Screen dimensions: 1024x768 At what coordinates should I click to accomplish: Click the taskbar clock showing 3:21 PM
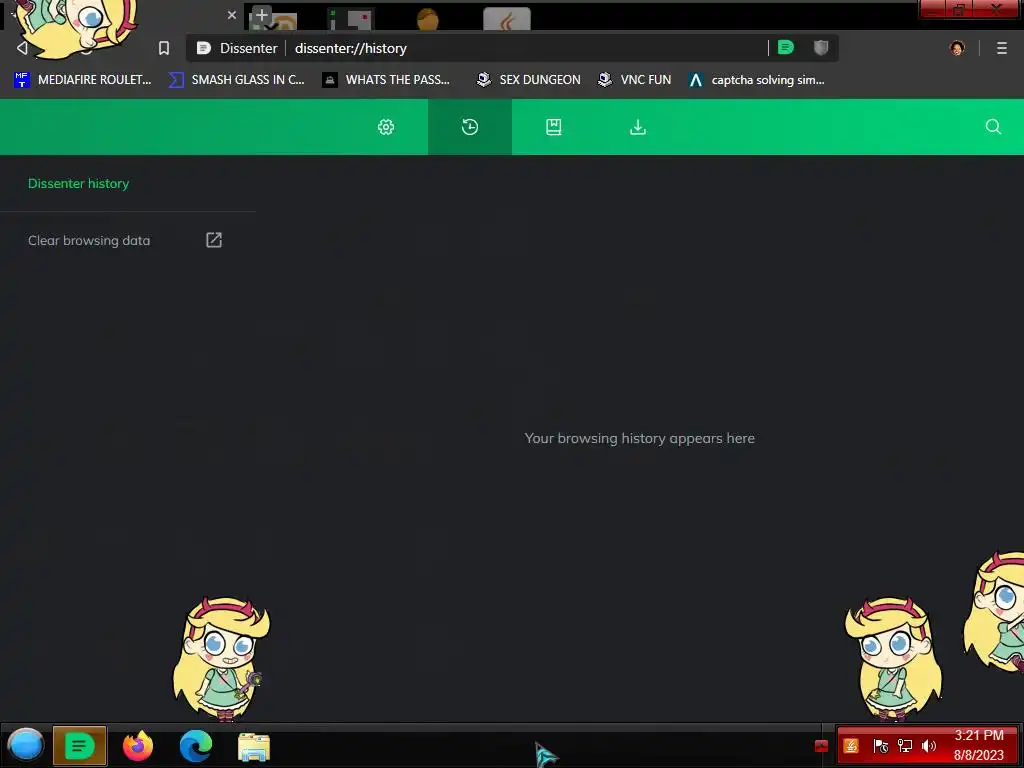[x=978, y=745]
